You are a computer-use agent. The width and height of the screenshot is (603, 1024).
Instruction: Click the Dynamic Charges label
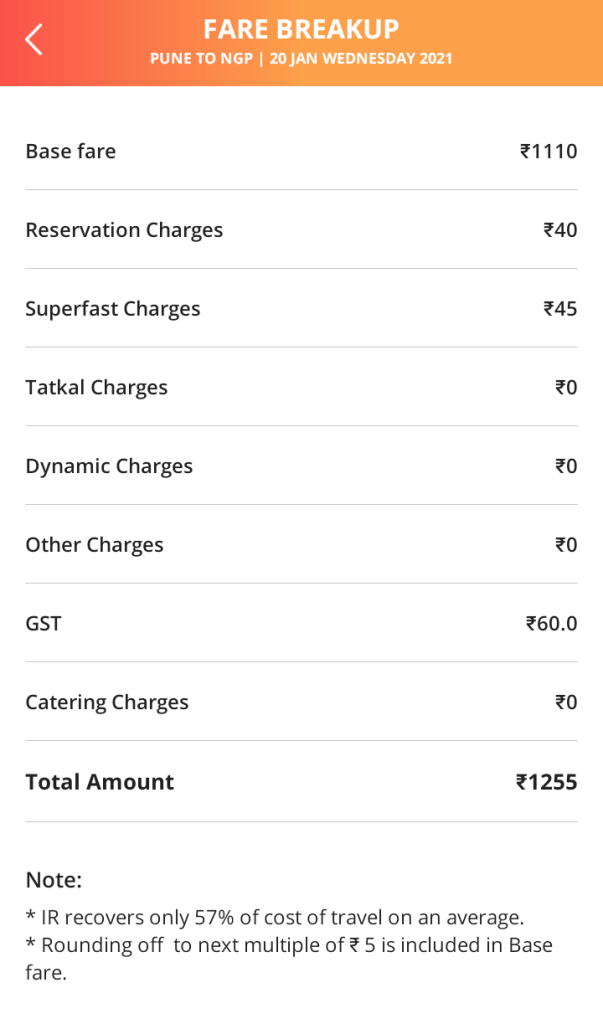click(109, 466)
